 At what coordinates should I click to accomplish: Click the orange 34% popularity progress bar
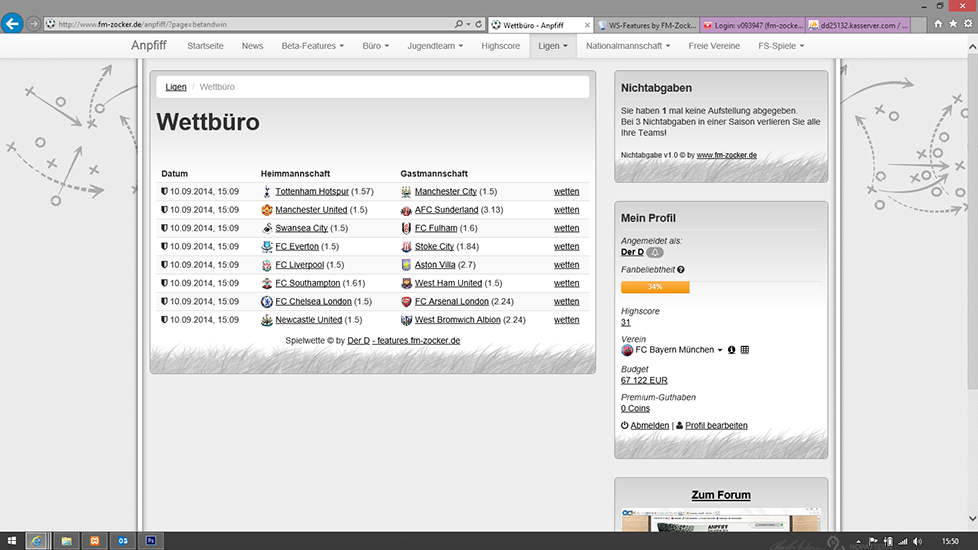(655, 288)
